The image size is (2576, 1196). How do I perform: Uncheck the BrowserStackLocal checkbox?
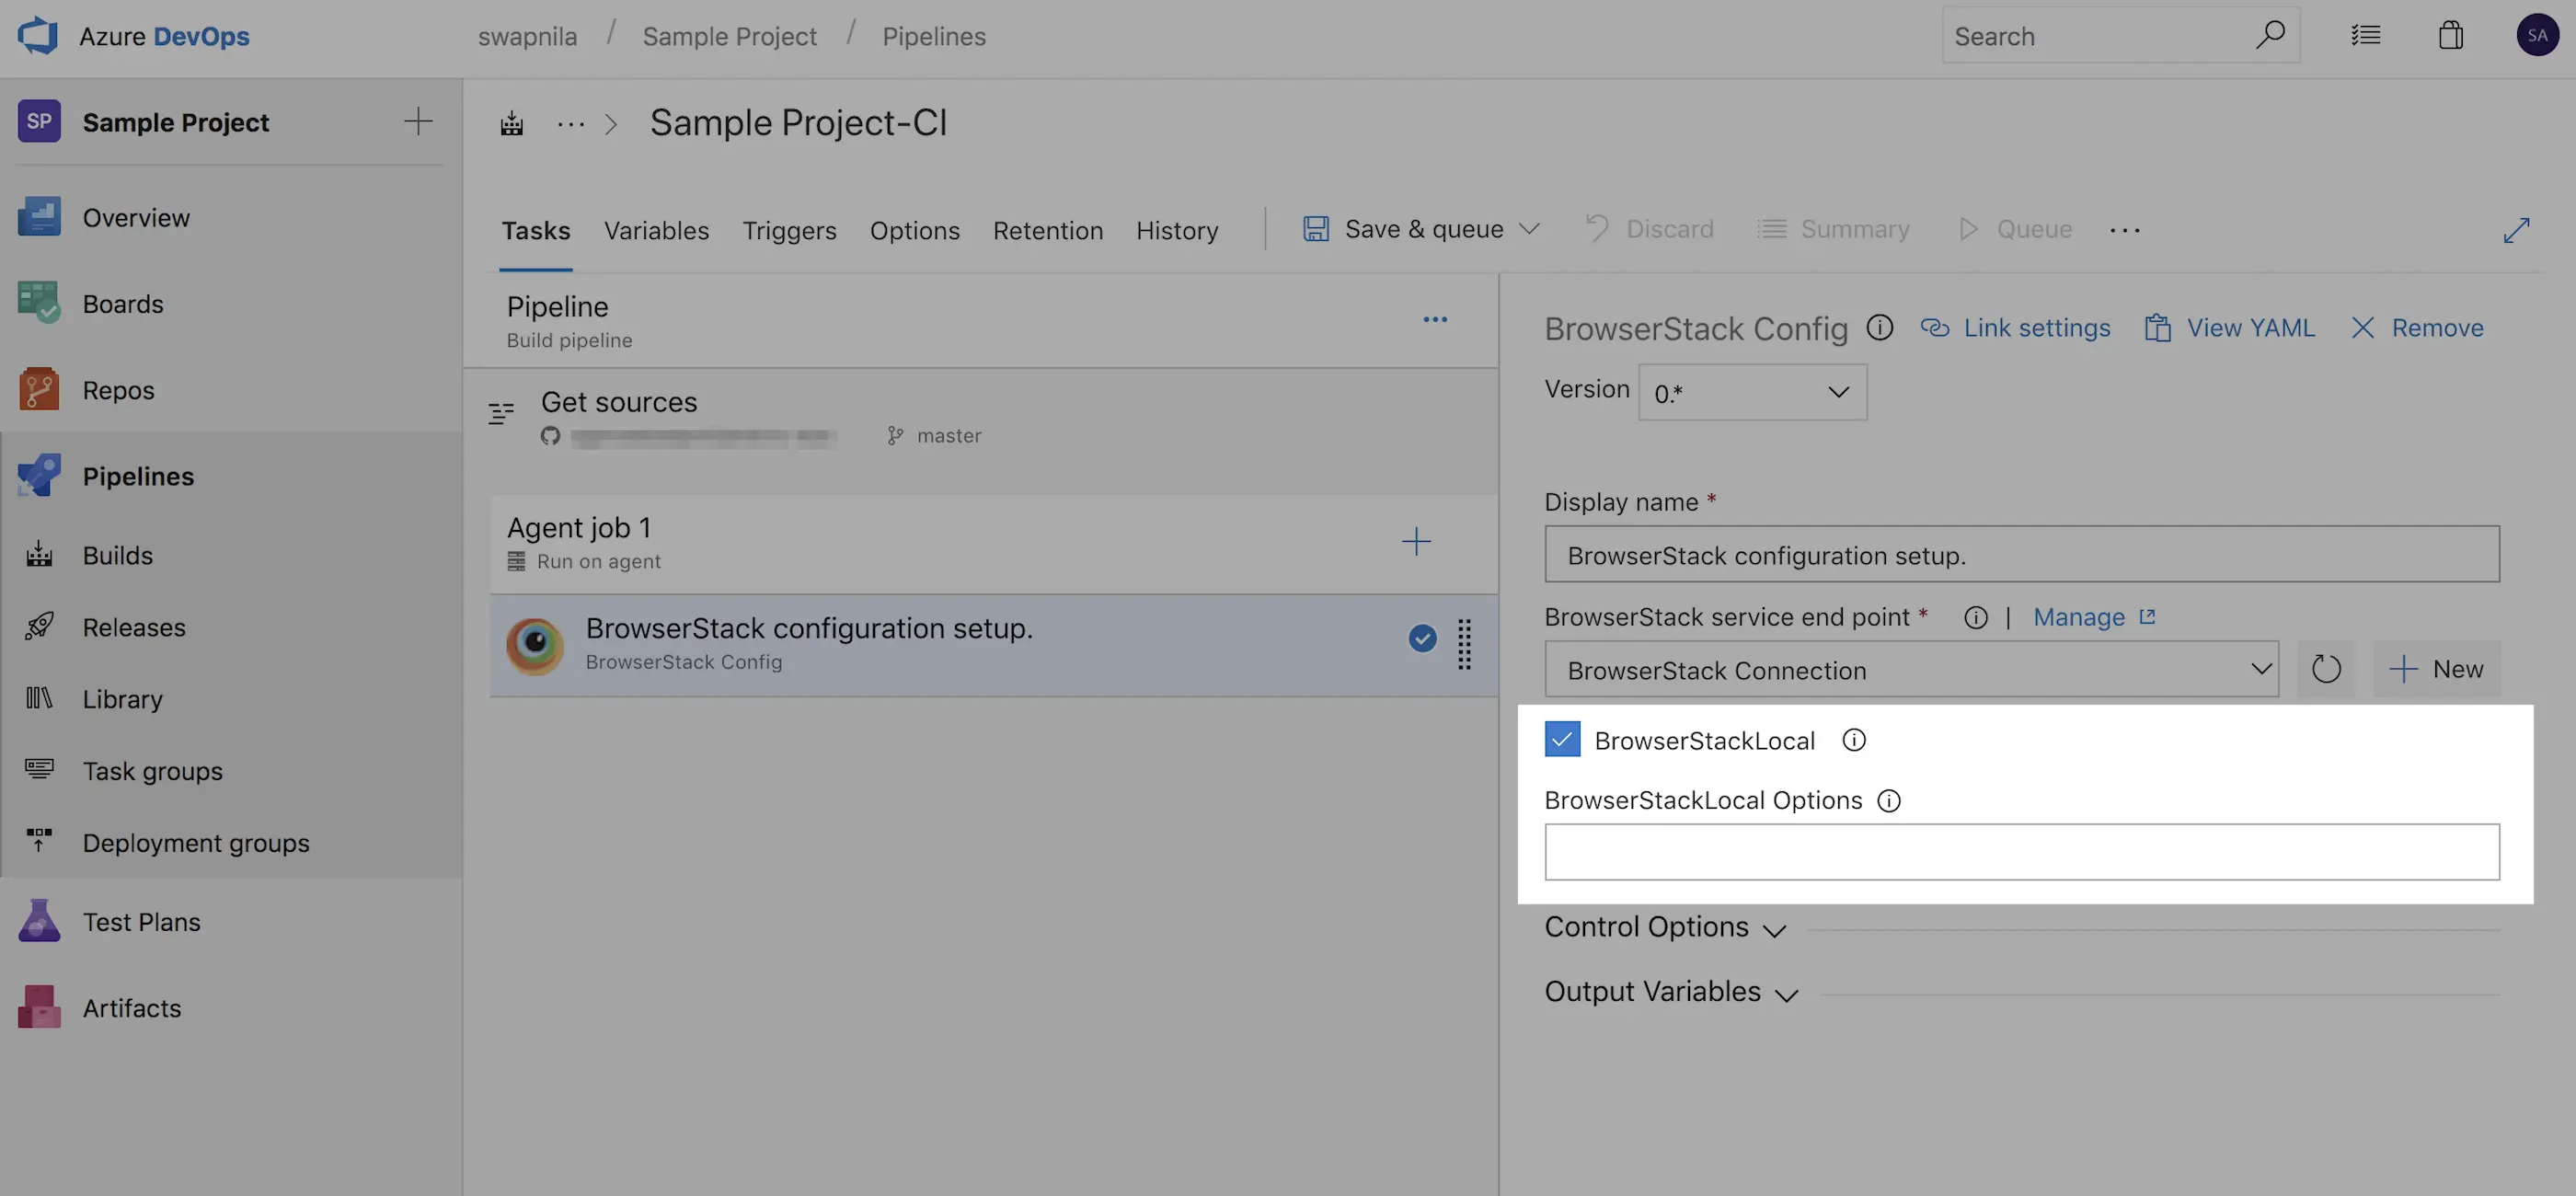coord(1562,740)
